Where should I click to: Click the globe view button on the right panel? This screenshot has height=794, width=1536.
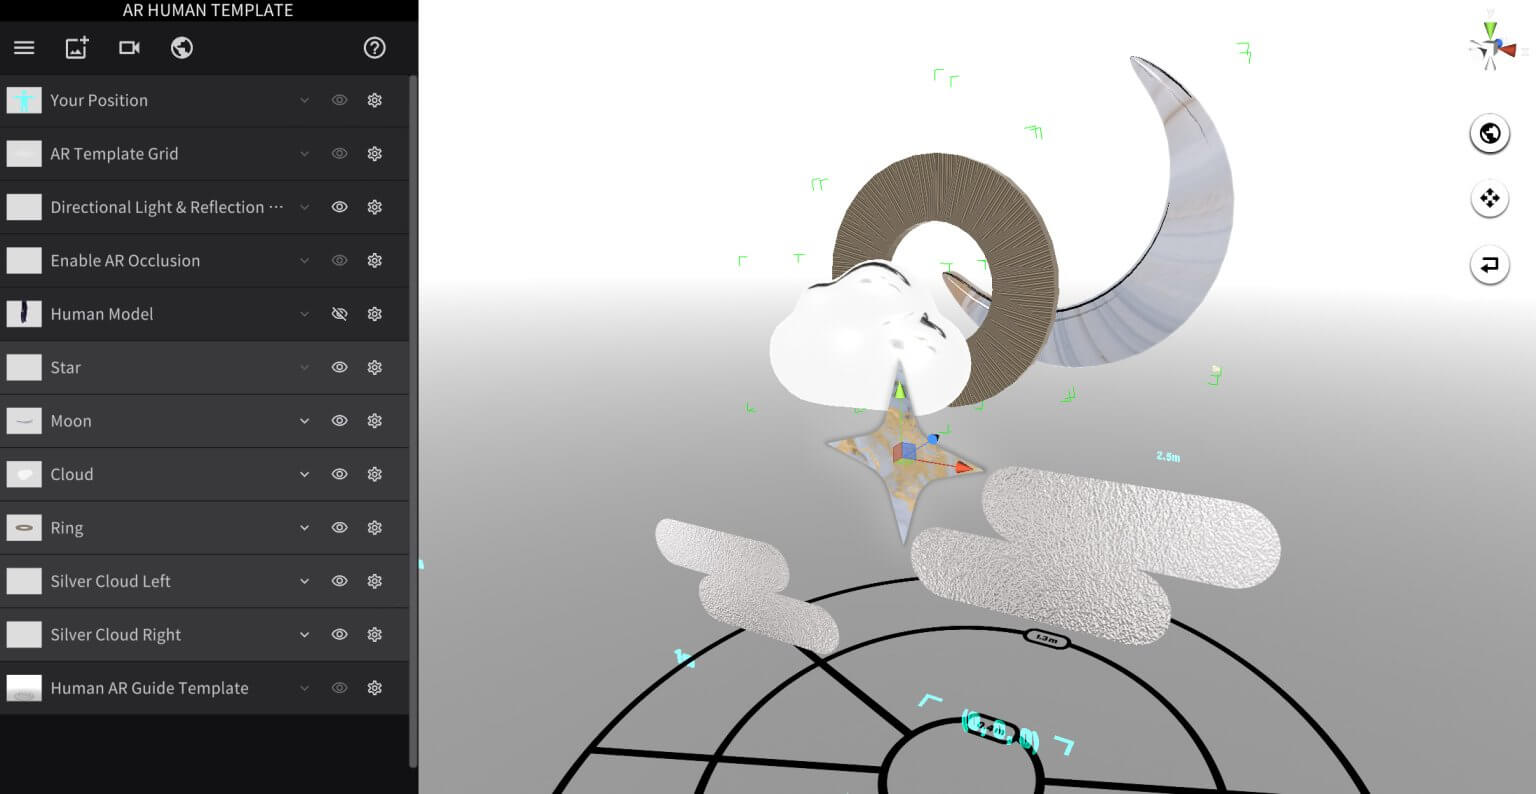[x=1489, y=133]
